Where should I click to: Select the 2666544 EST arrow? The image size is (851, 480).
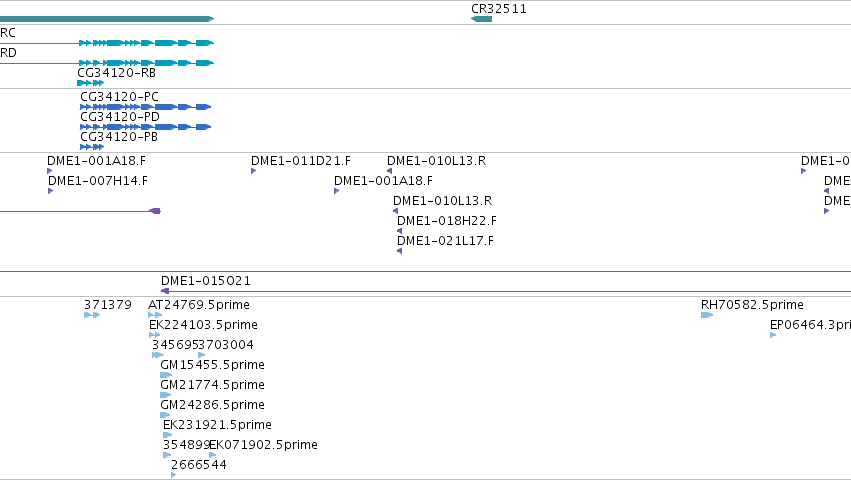pyautogui.click(x=174, y=475)
